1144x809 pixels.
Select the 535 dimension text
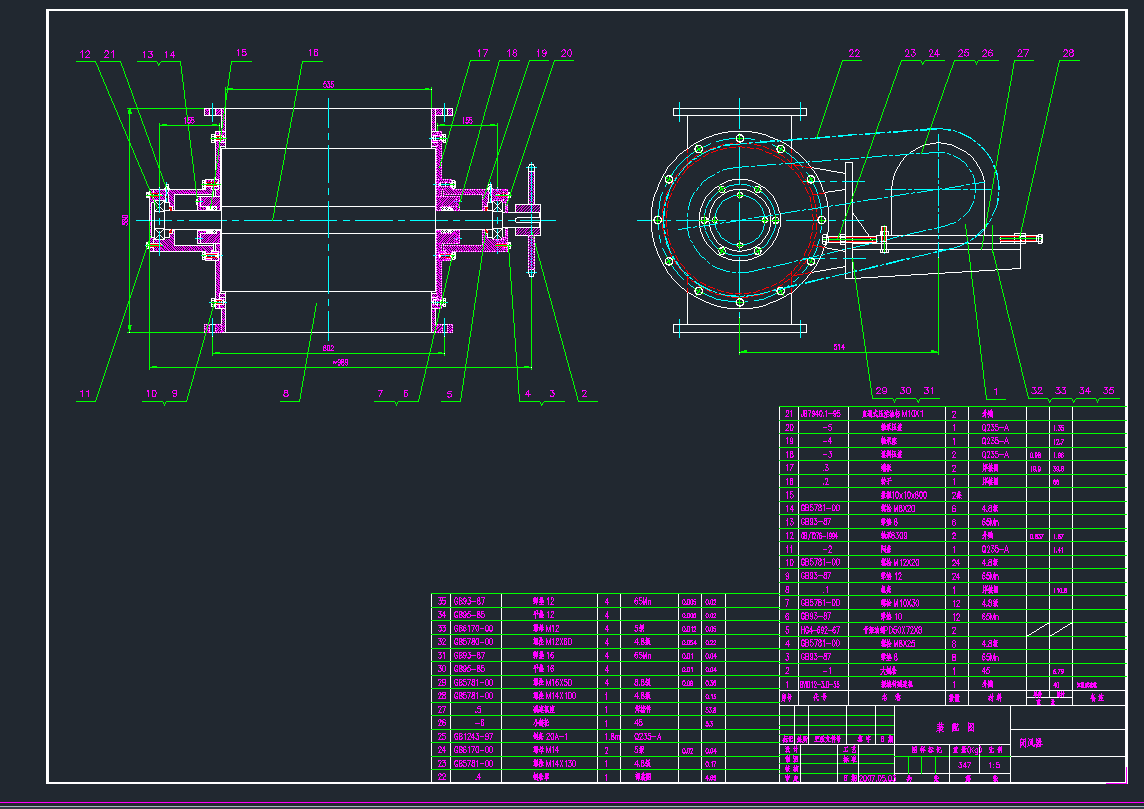point(328,86)
